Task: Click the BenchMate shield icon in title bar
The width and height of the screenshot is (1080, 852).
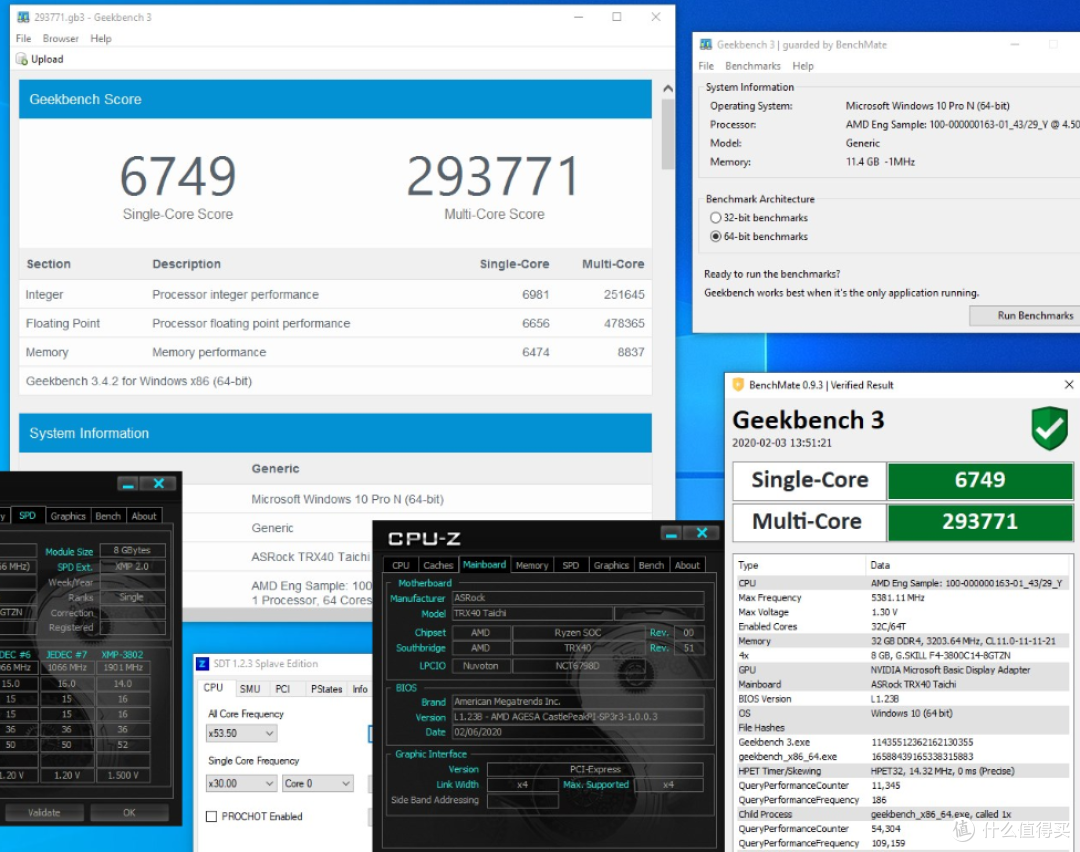Action: click(x=738, y=385)
